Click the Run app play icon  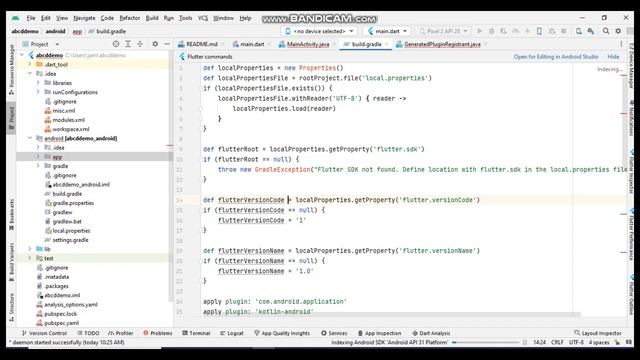tap(480, 31)
